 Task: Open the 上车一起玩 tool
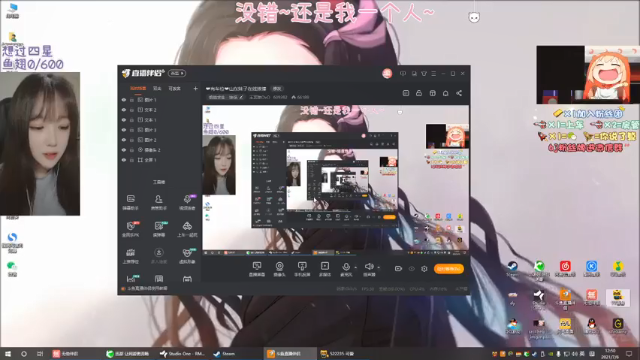pos(187,229)
